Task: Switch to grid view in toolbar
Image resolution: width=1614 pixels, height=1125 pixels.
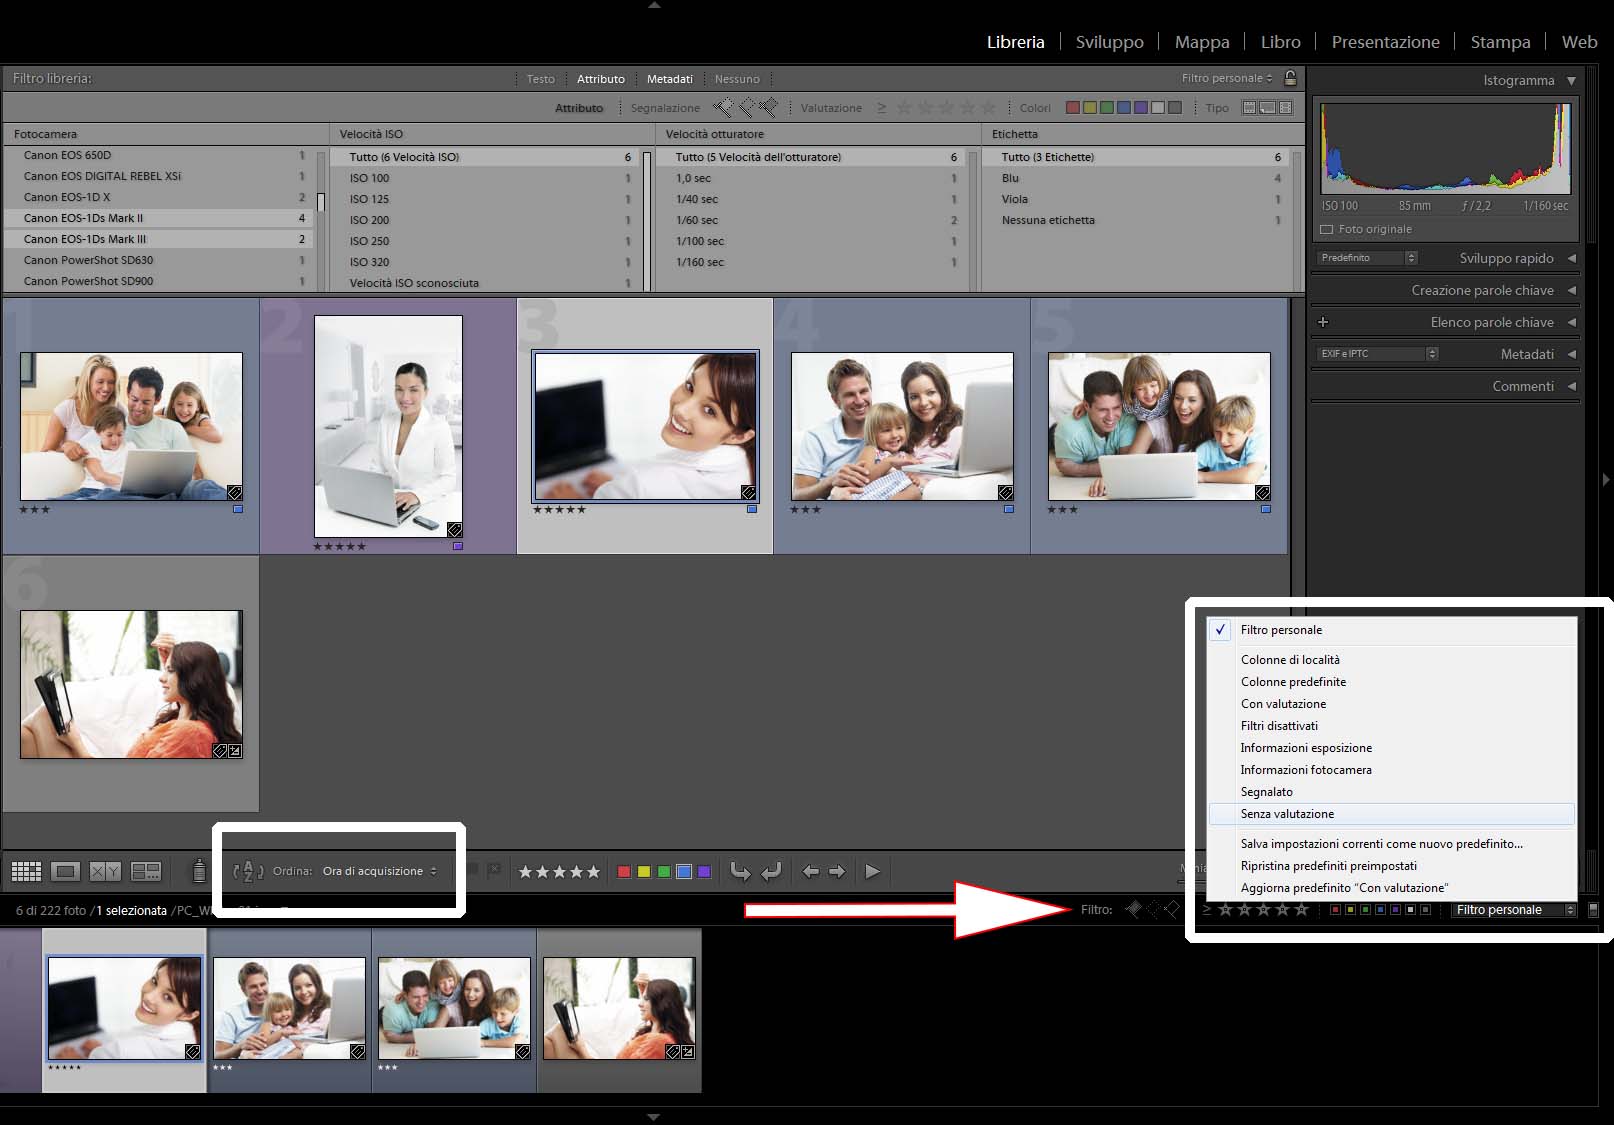Action: [26, 872]
